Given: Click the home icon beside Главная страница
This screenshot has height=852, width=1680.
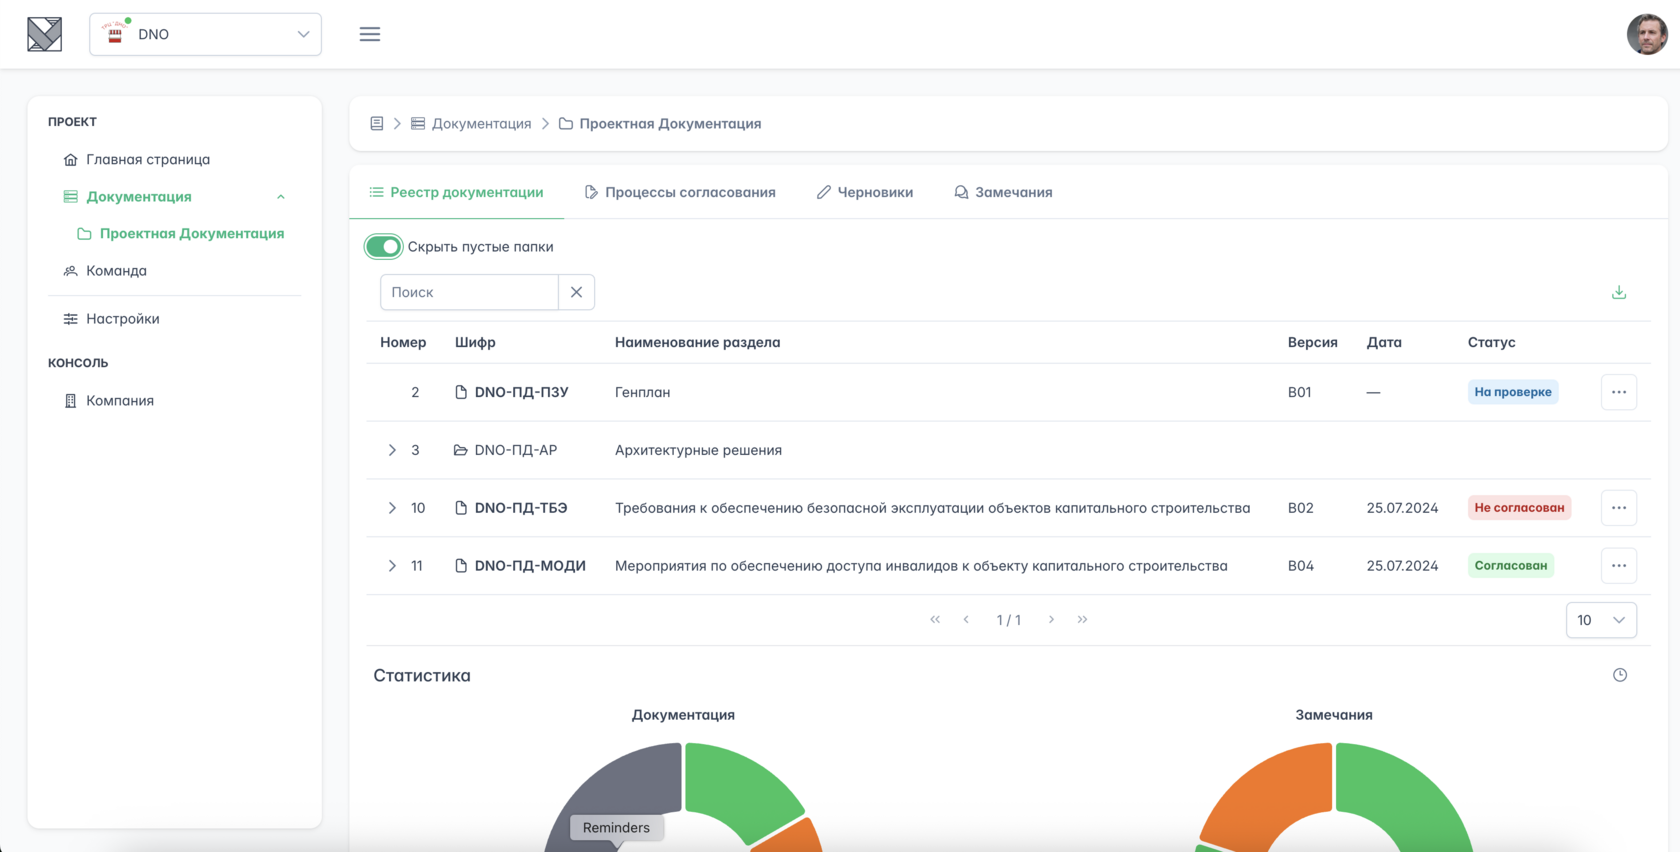Looking at the screenshot, I should pos(70,159).
